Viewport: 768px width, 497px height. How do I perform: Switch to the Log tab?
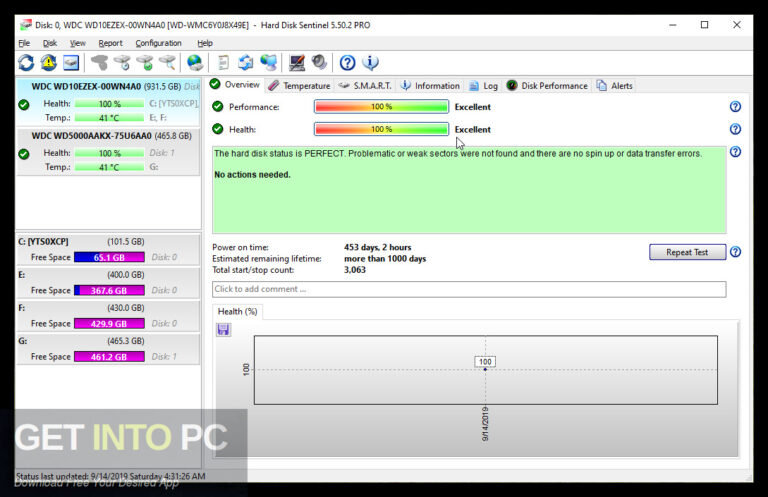coord(483,86)
